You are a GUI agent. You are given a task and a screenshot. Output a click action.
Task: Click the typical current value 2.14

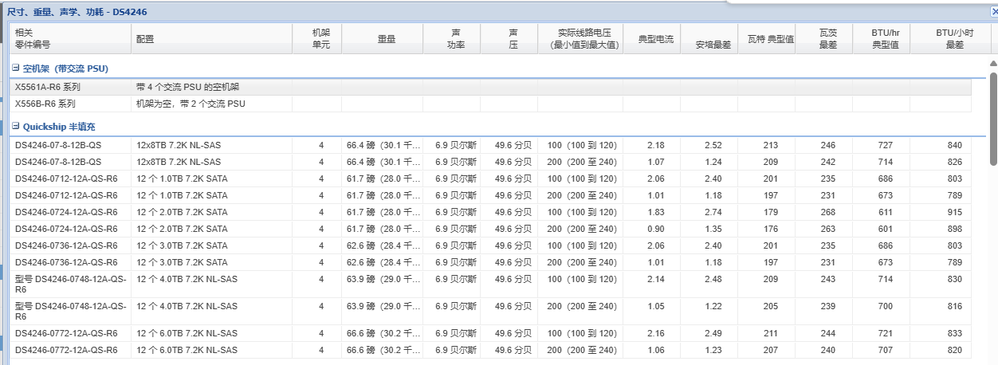coord(656,279)
